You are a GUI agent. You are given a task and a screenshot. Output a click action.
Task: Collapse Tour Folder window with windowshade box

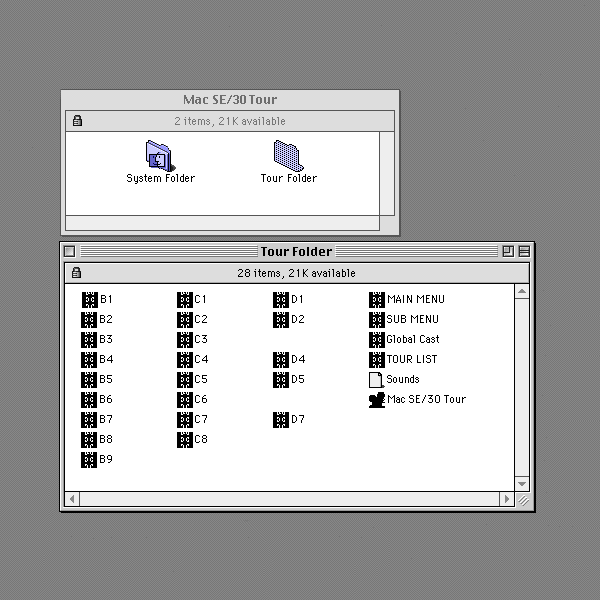coord(523,251)
